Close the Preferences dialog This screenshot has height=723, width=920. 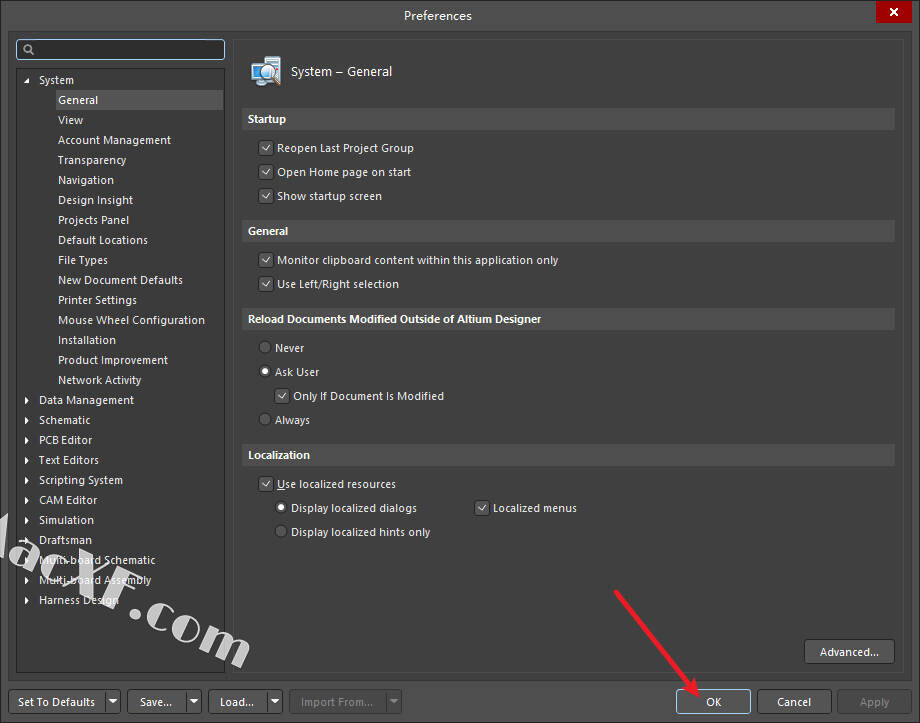click(893, 12)
